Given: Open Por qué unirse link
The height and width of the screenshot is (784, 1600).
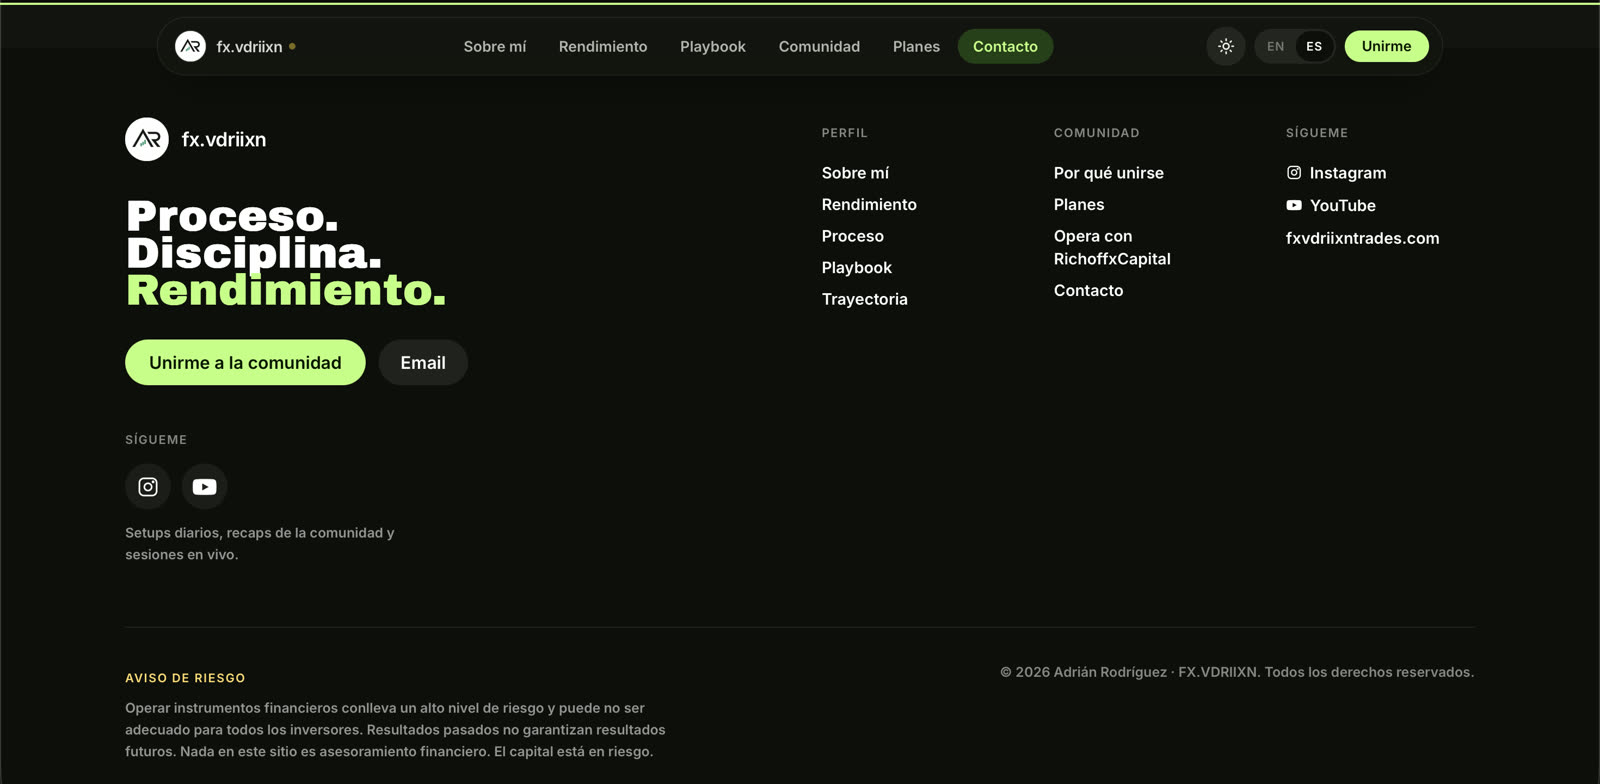Looking at the screenshot, I should click(1109, 173).
